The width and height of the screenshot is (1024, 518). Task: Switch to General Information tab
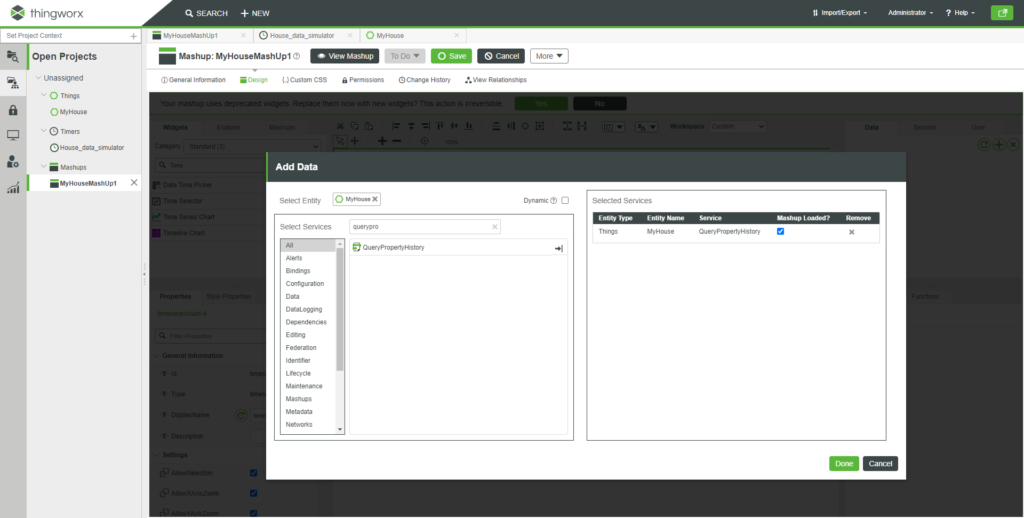[193, 80]
